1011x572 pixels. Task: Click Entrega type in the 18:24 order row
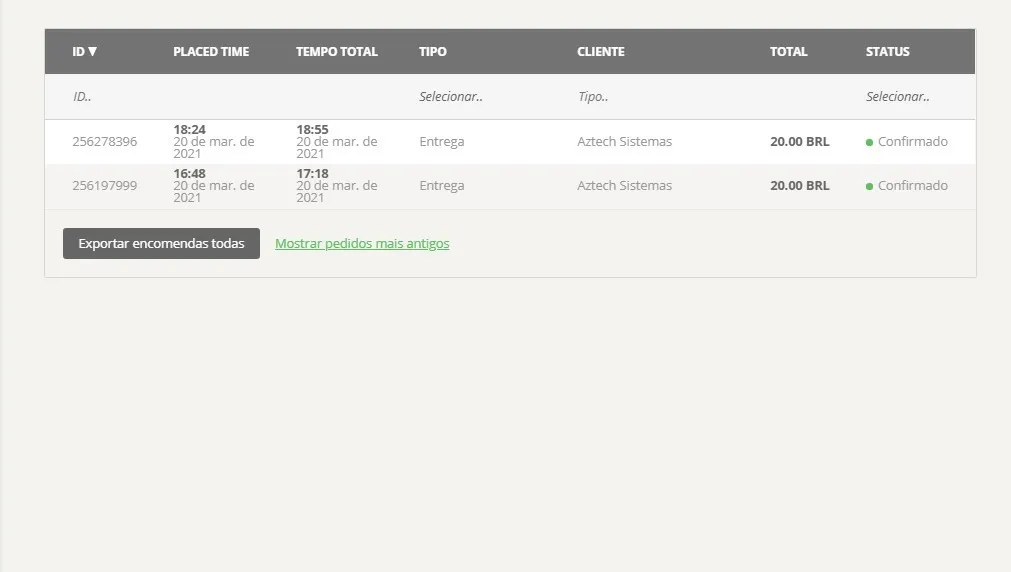click(441, 142)
